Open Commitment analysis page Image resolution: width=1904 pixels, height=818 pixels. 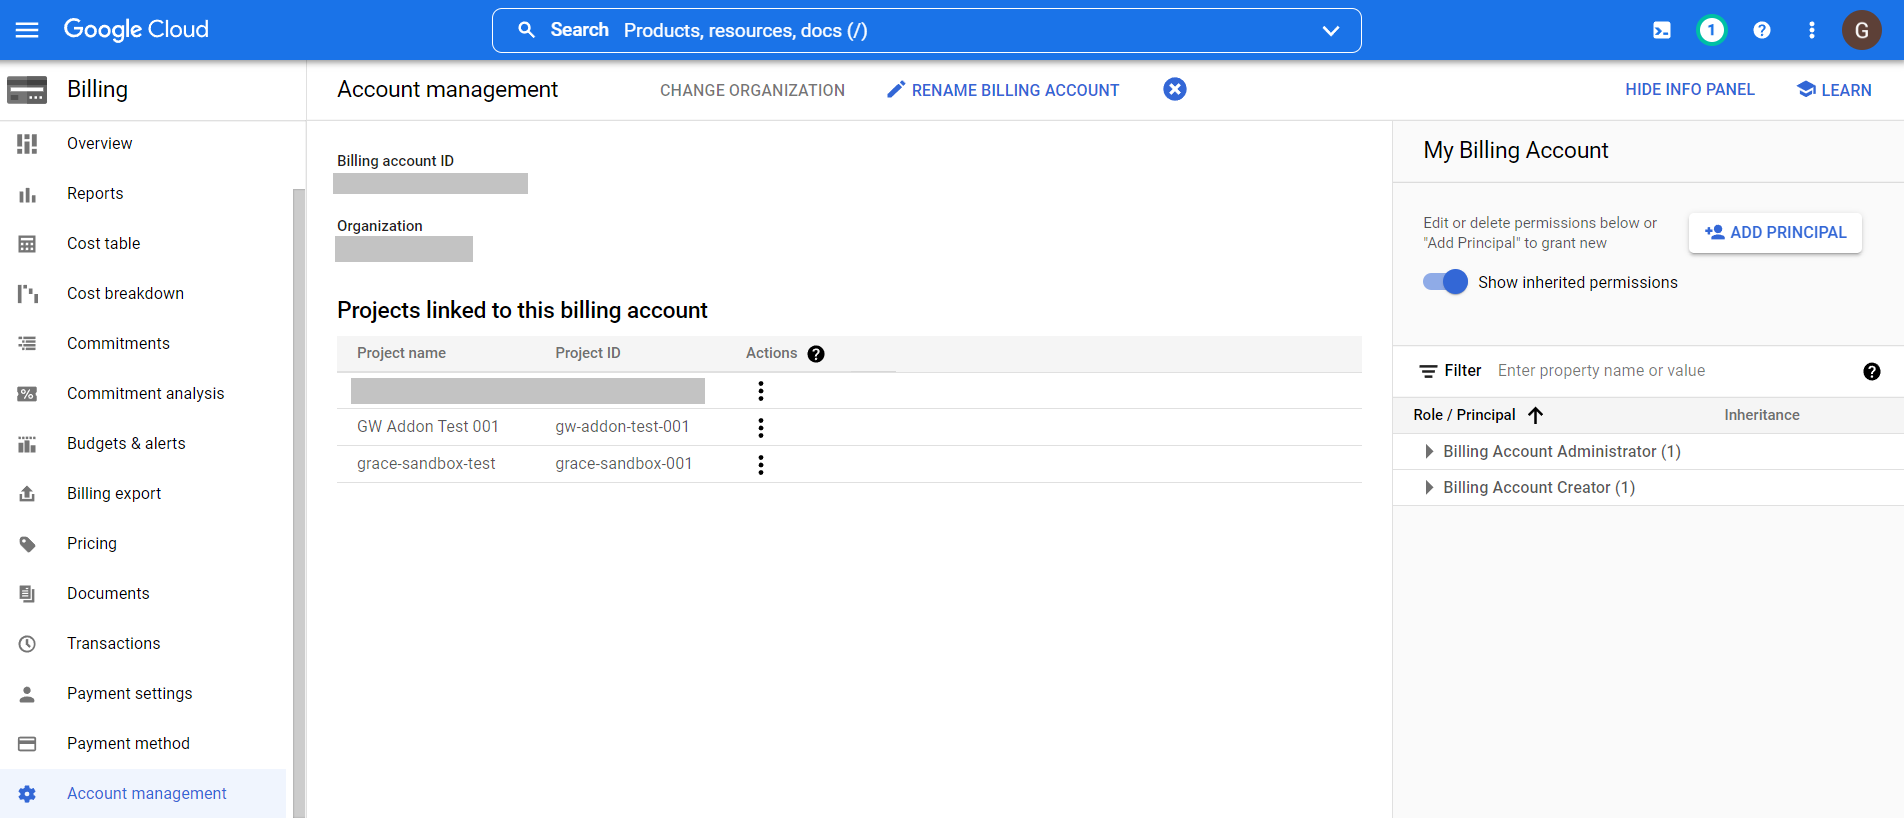pyautogui.click(x=145, y=393)
